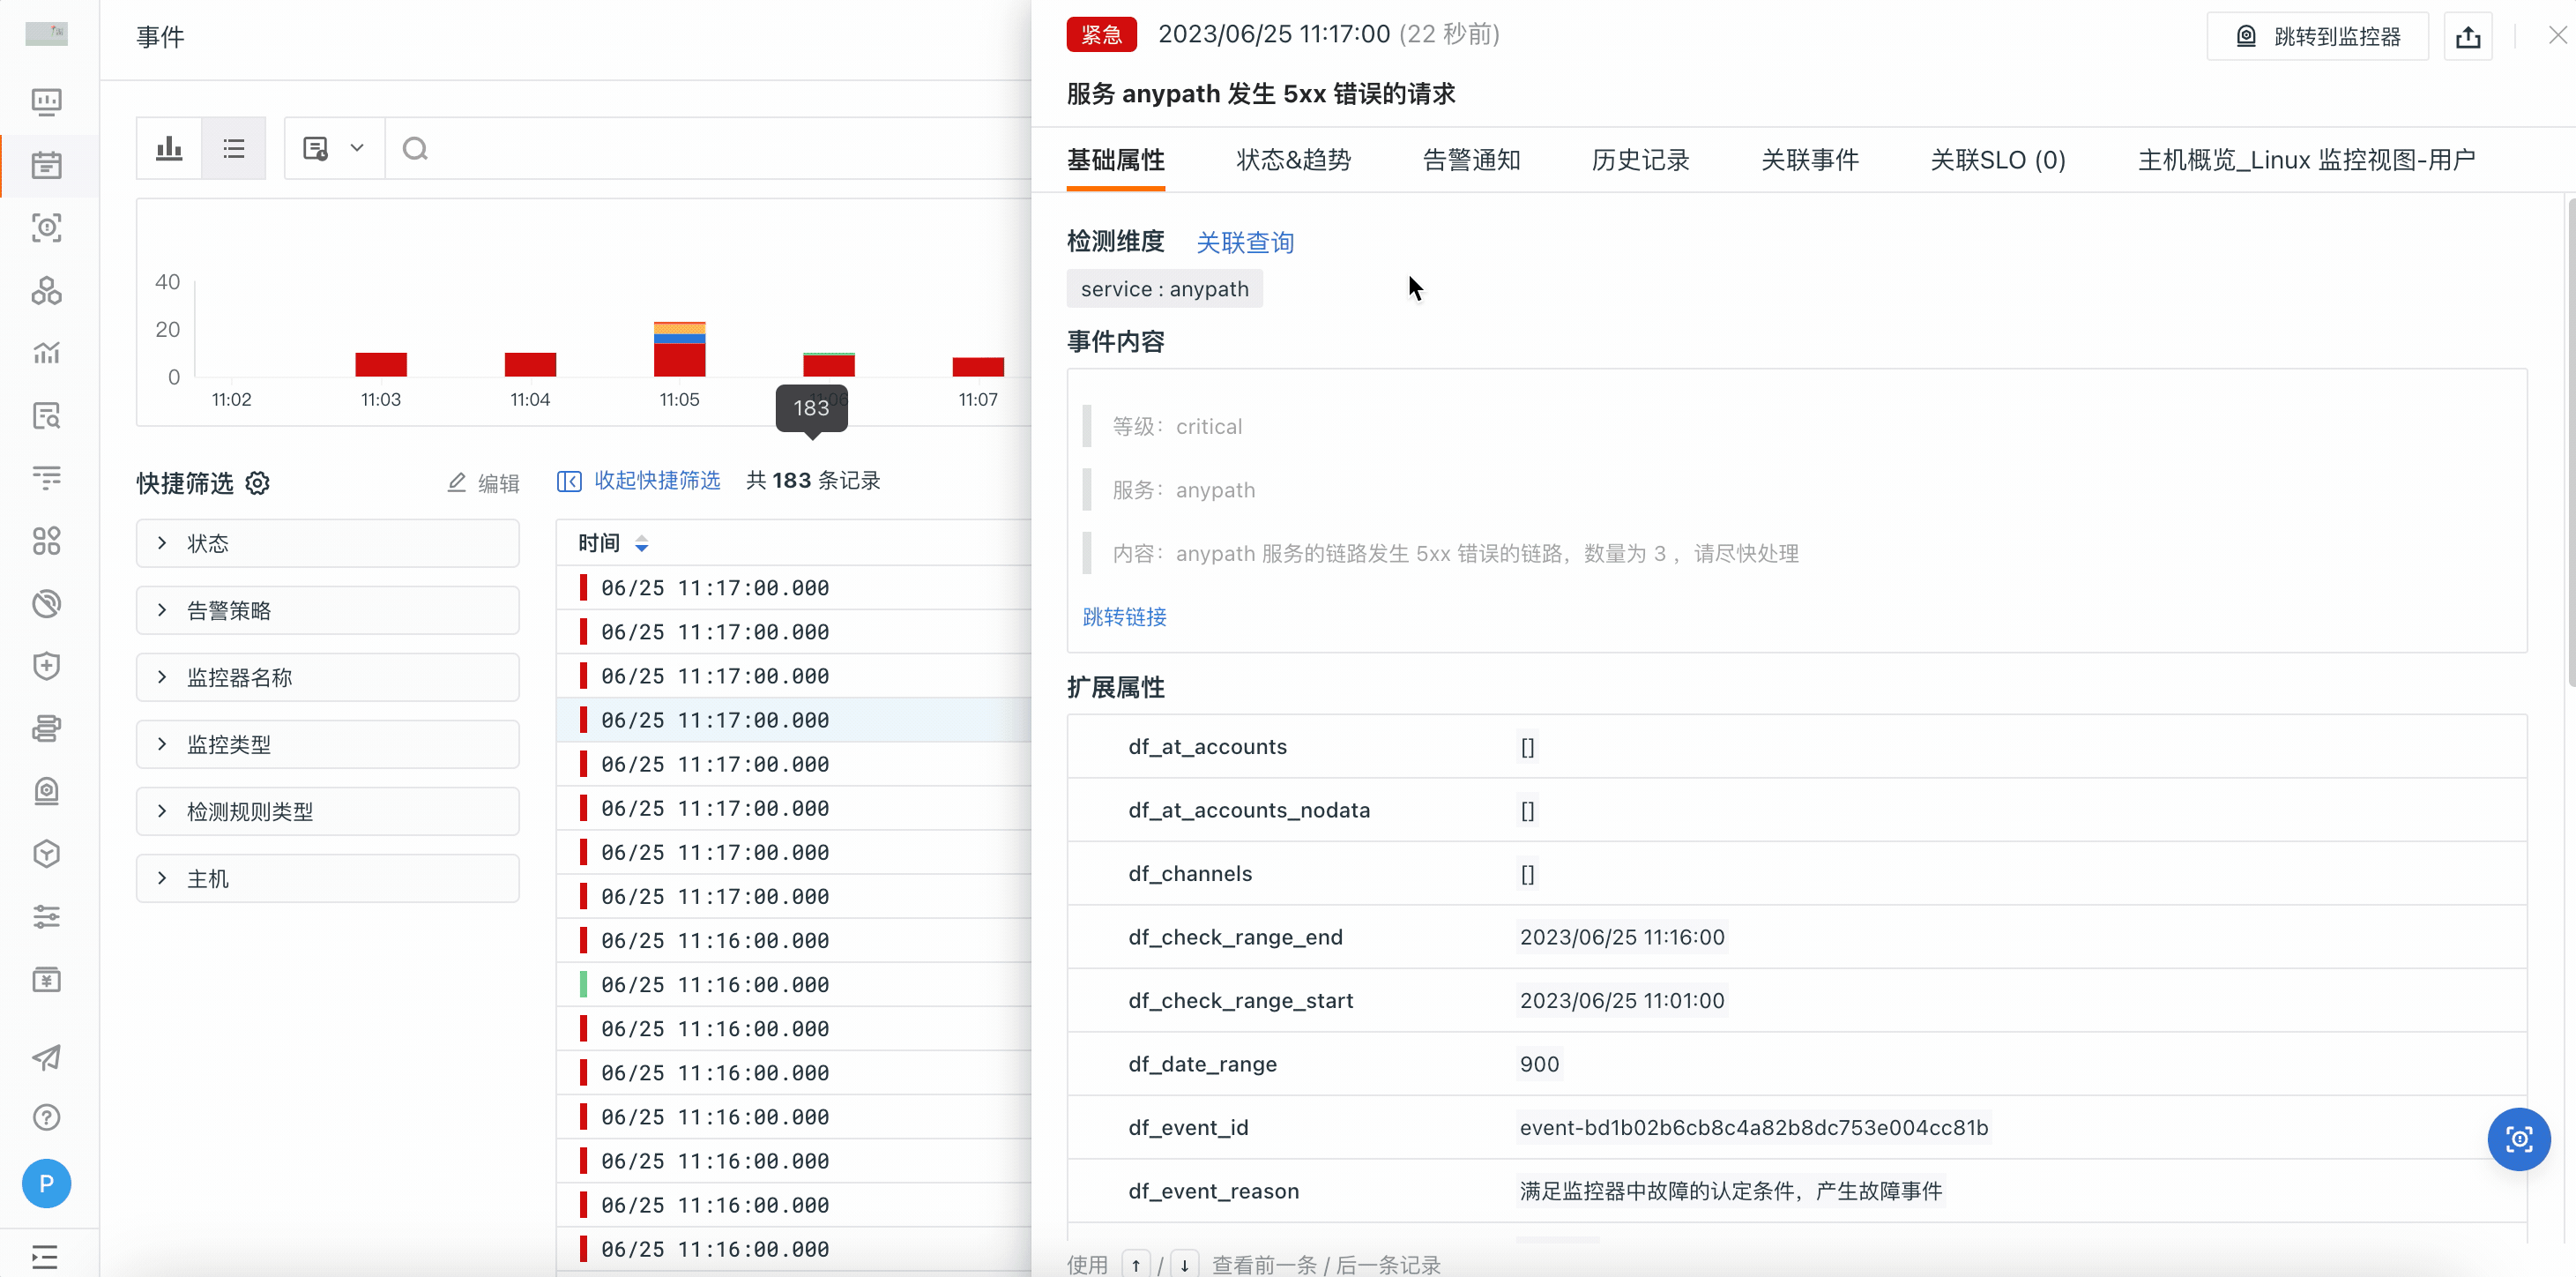Switch to 关联SLO (0) tab
The height and width of the screenshot is (1277, 2576).
1997,160
